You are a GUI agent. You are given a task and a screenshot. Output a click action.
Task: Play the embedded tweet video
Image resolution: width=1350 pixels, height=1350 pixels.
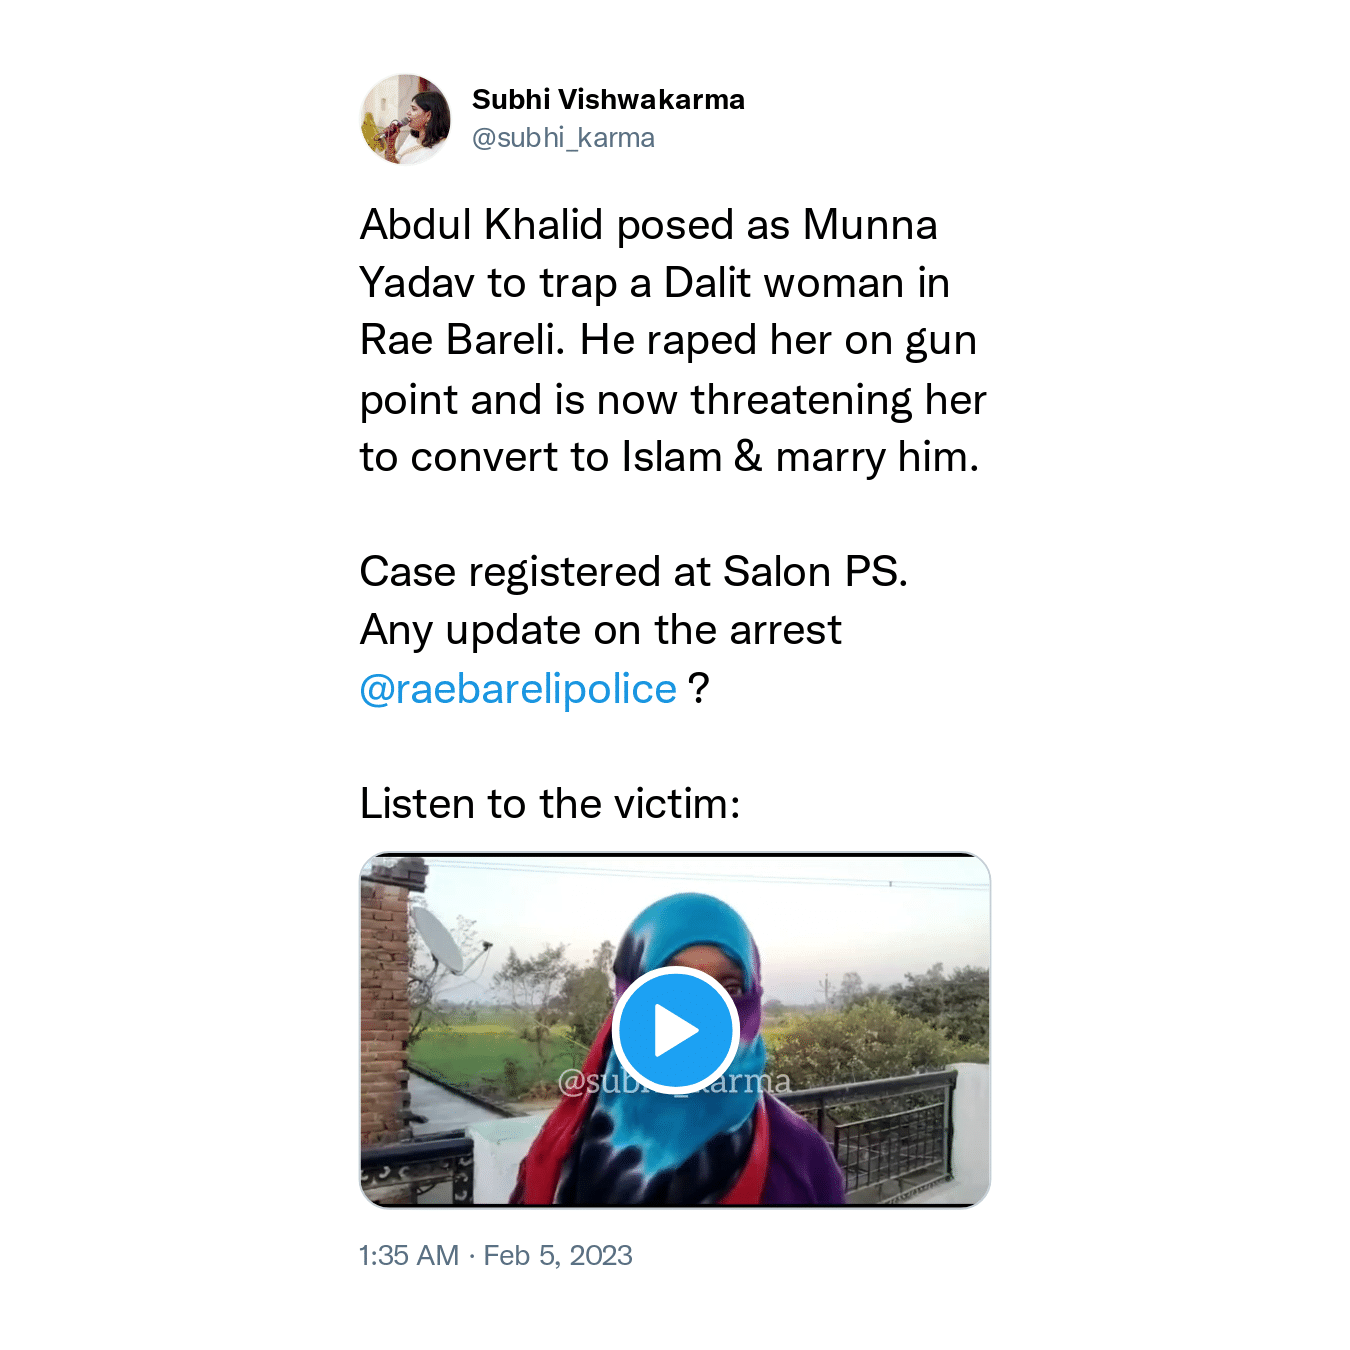pos(675,1030)
